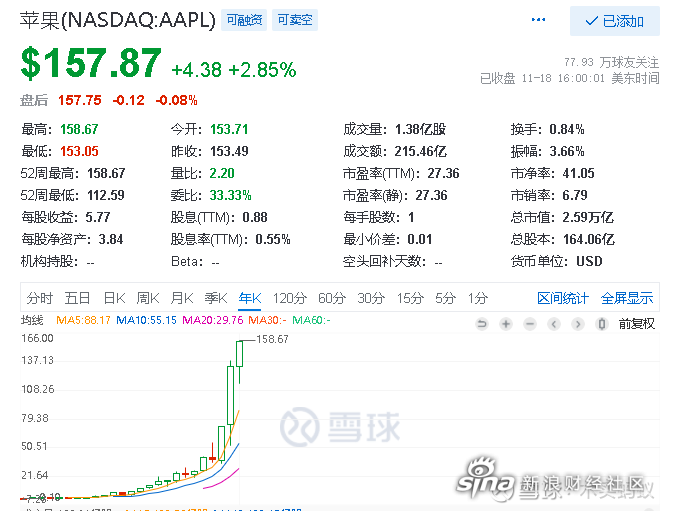
Task: Switch to the 月K chart tab
Action: [182, 298]
